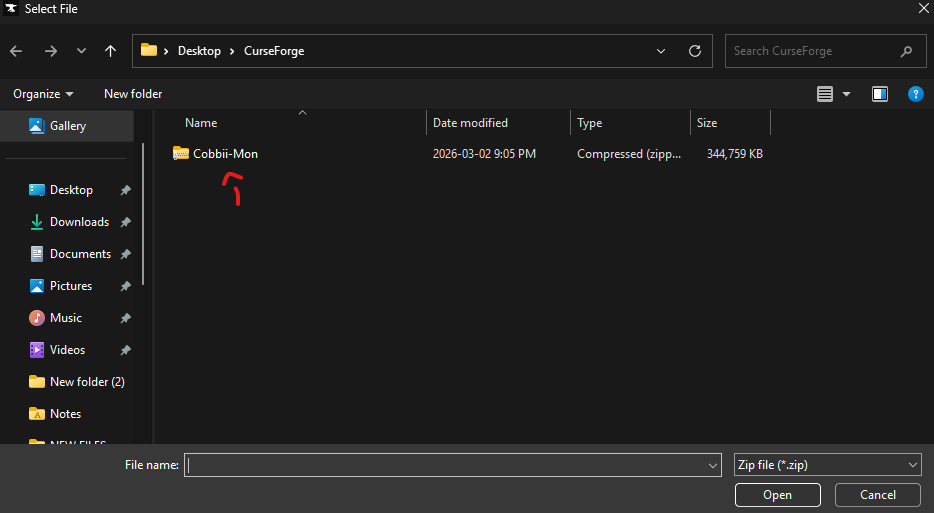Select CurseForge in the address path
934x513 pixels.
274,51
